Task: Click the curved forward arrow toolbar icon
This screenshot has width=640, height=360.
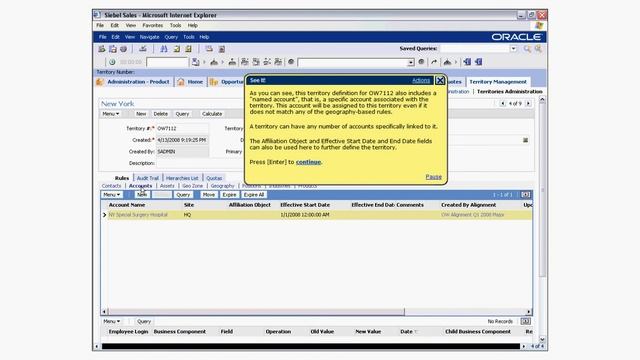Action: [x=434, y=62]
